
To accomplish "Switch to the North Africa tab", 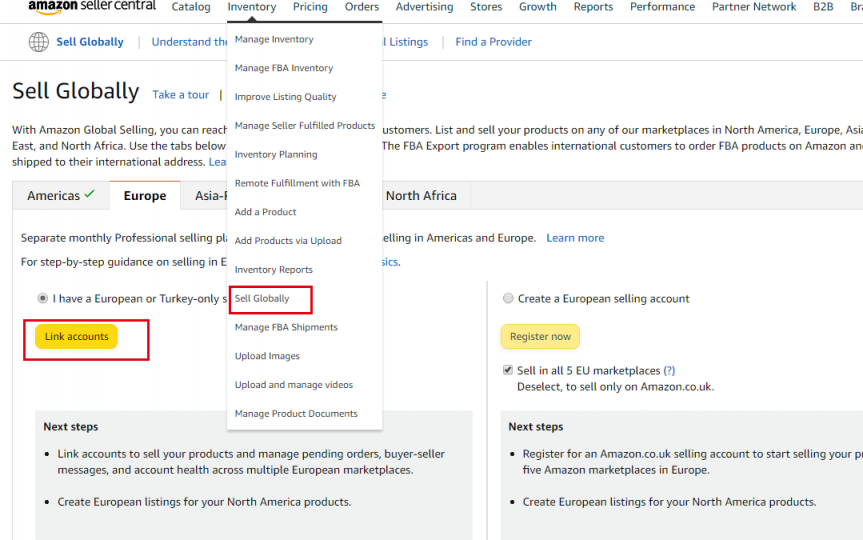I will pos(421,195).
